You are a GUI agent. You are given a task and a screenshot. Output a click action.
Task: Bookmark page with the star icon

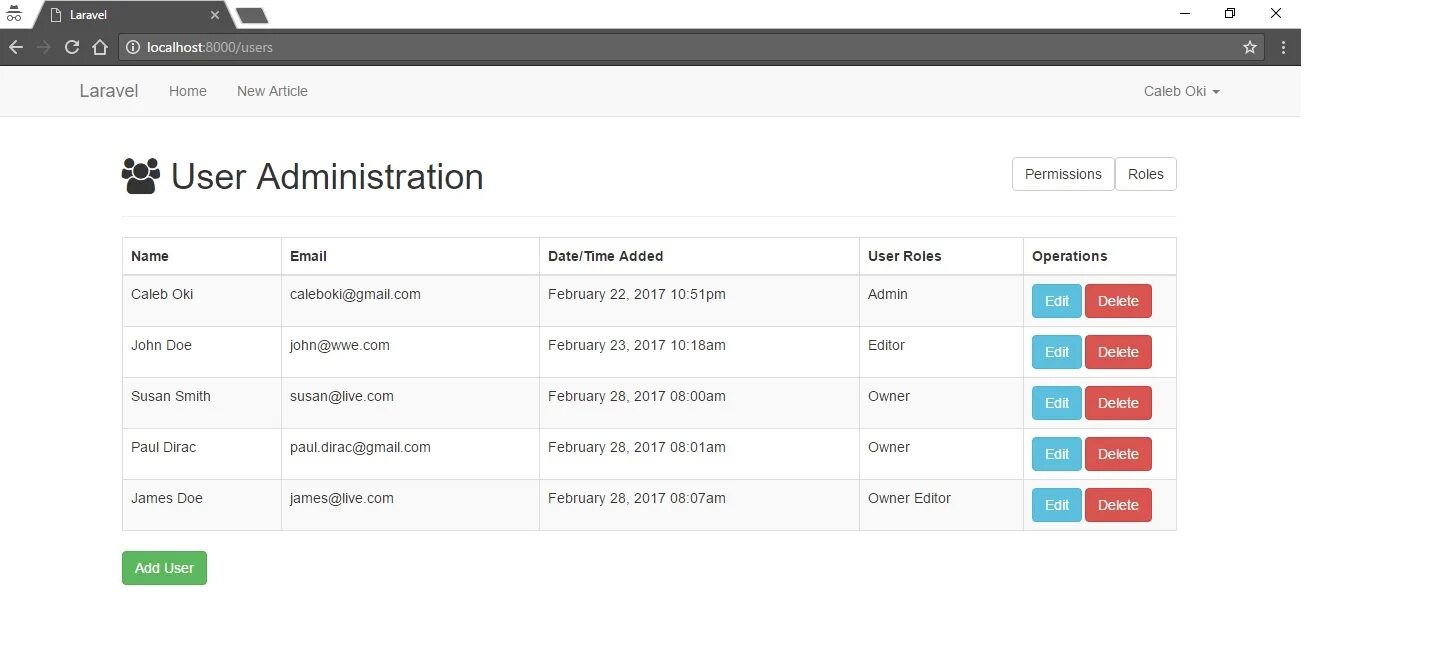1250,47
